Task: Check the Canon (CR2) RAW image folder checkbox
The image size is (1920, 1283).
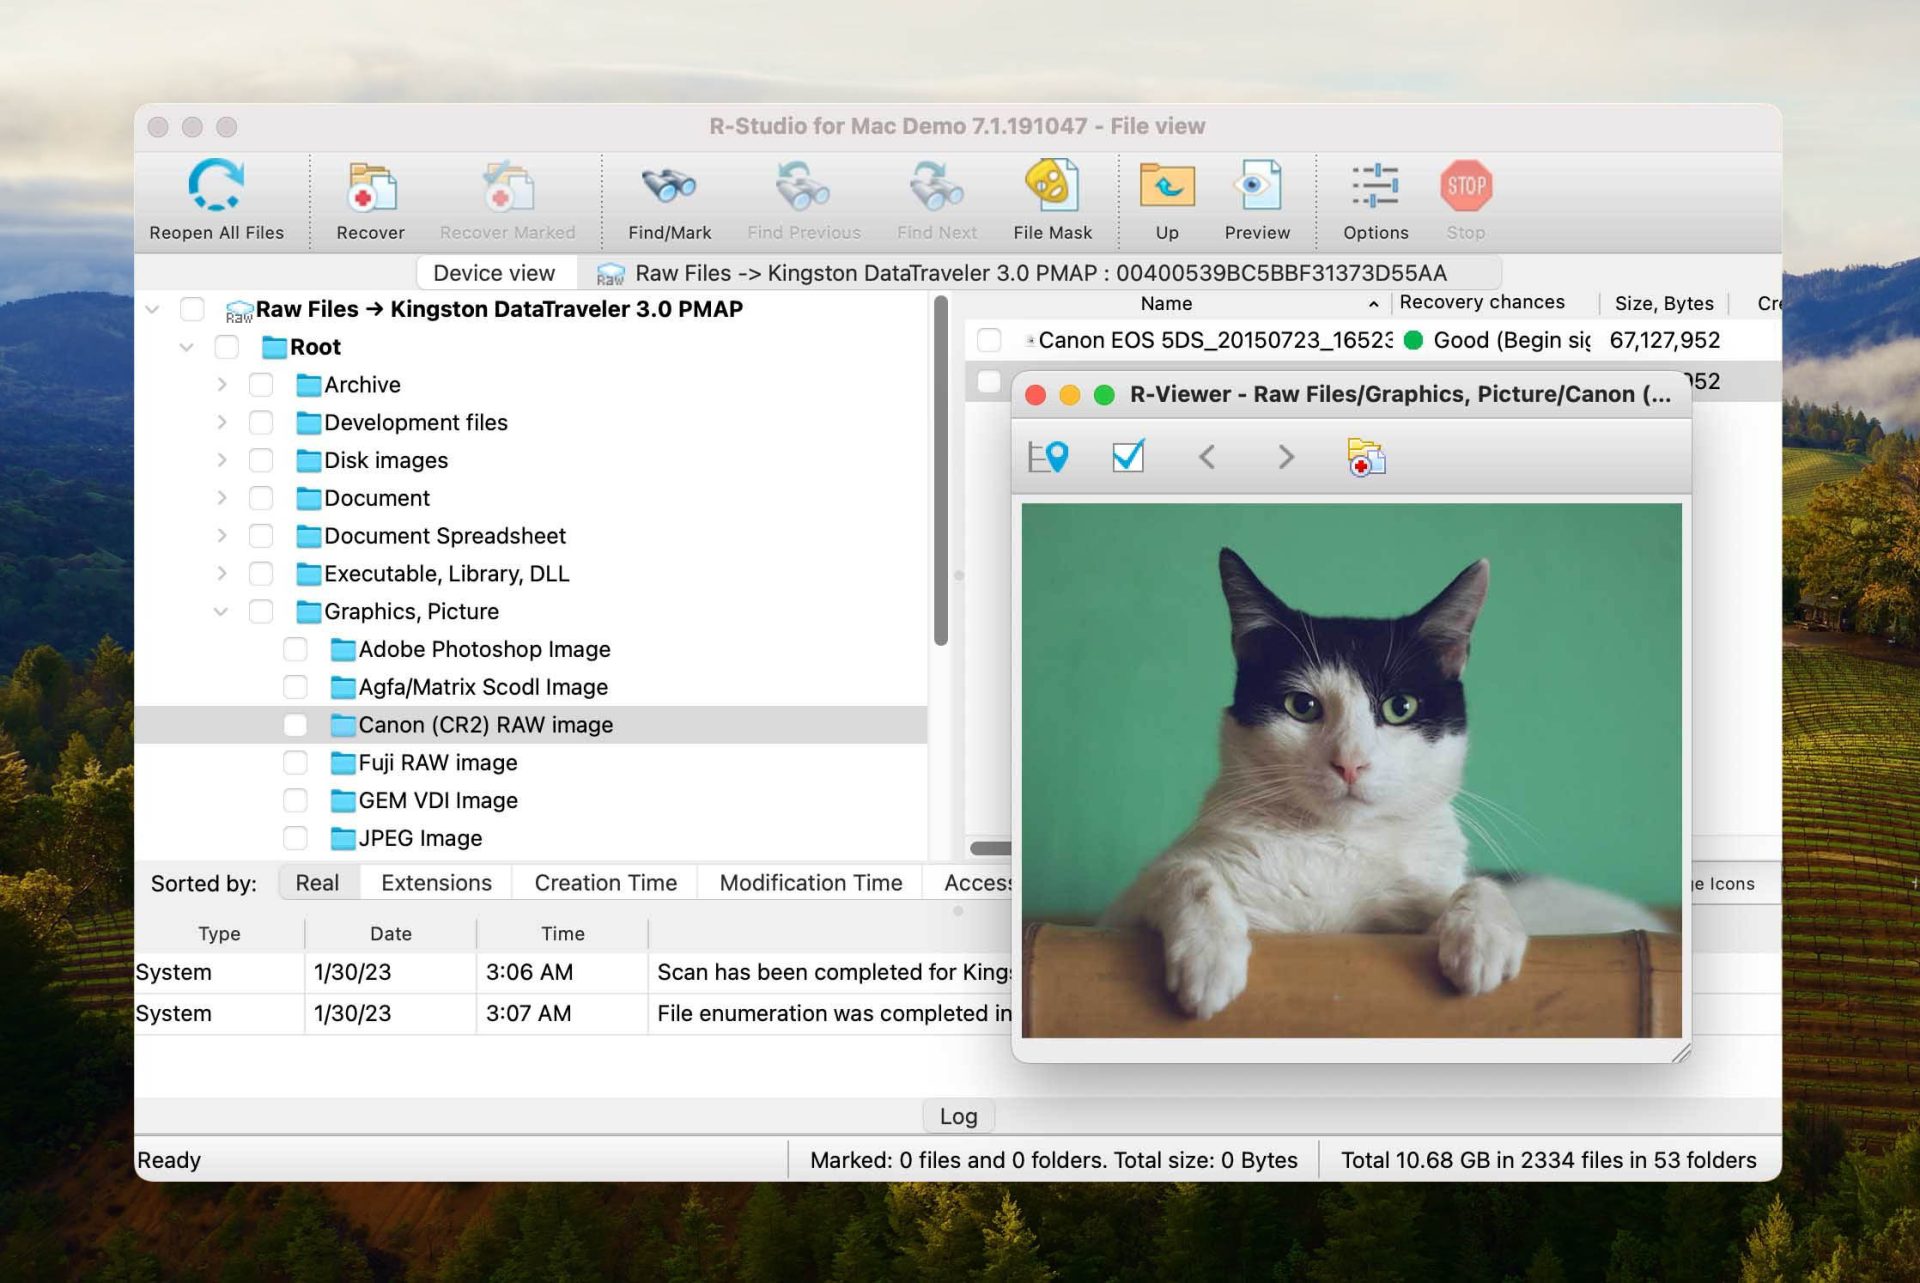Action: click(x=295, y=724)
